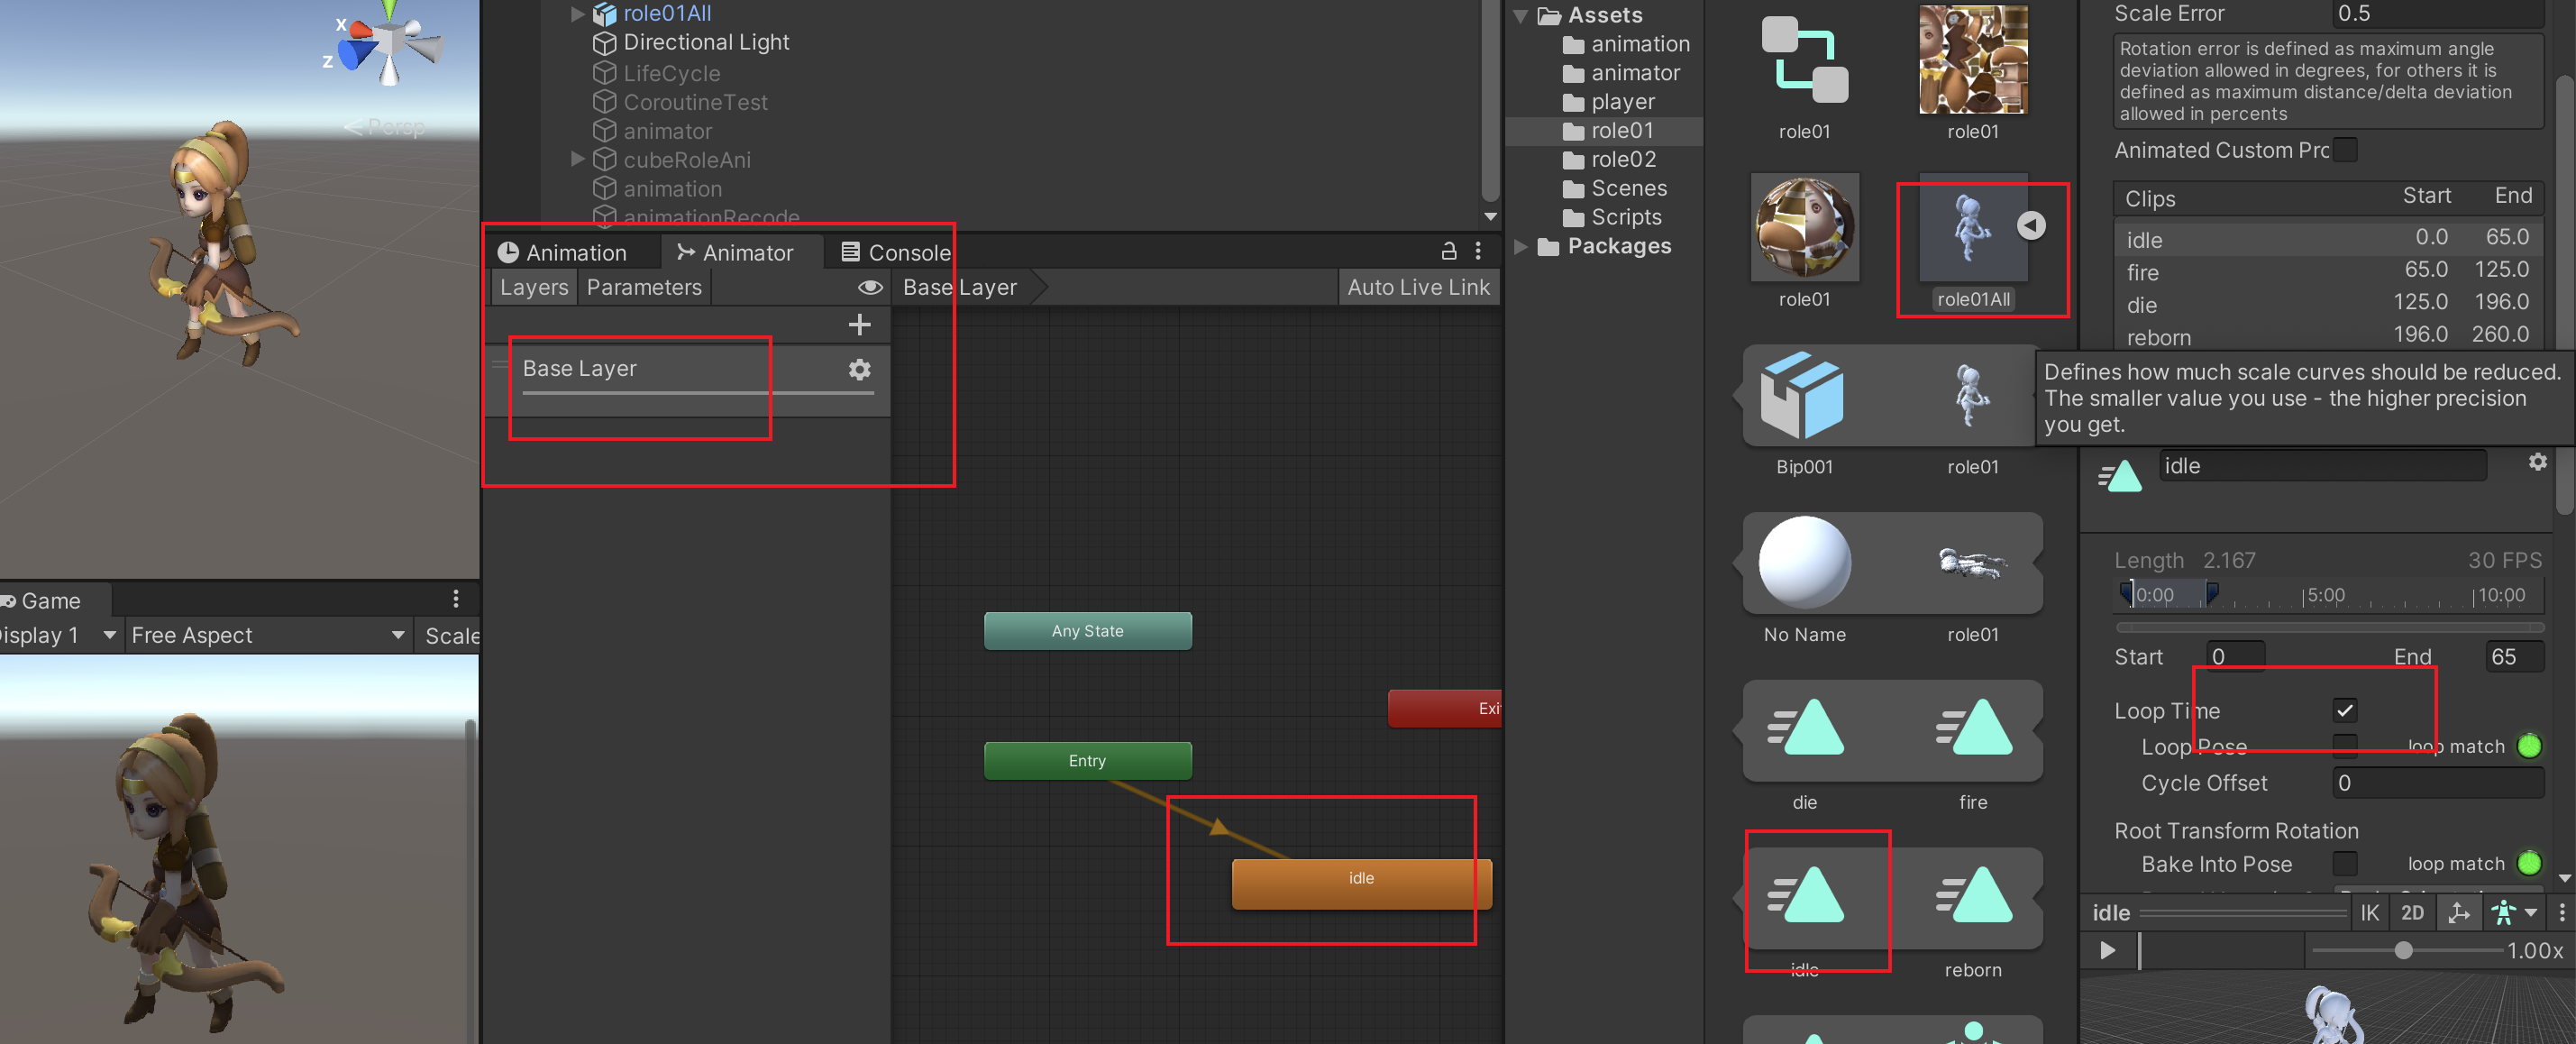Enable the Loop Time checkbox
2576x1044 pixels.
click(2344, 710)
